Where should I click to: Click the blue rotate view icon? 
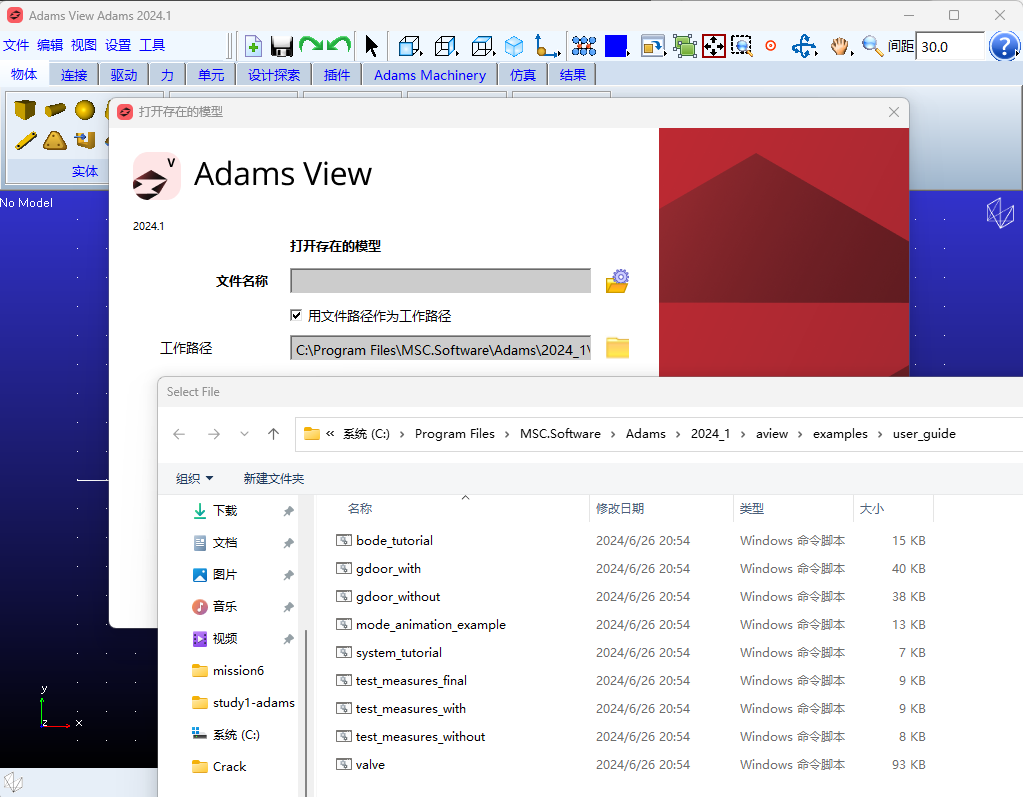coord(804,46)
